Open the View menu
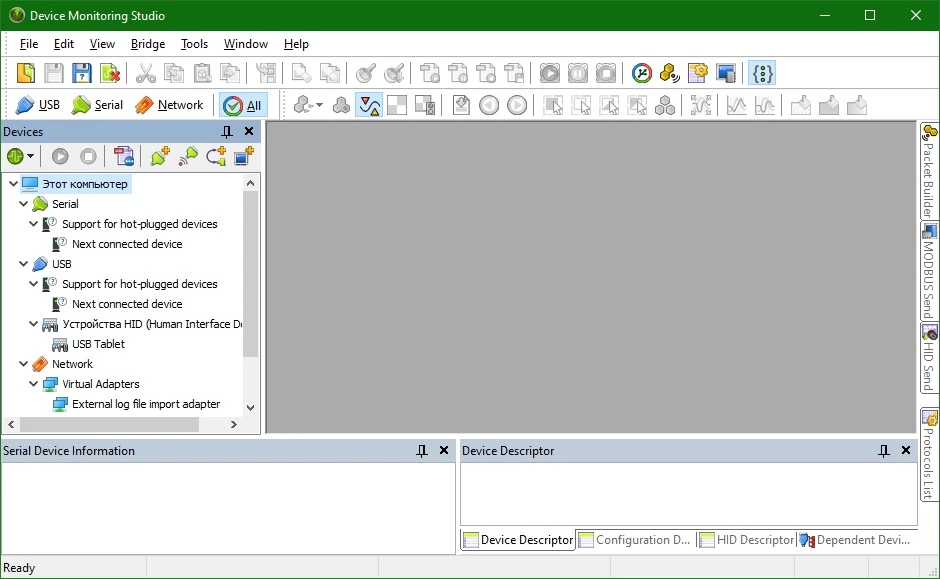 [x=102, y=44]
